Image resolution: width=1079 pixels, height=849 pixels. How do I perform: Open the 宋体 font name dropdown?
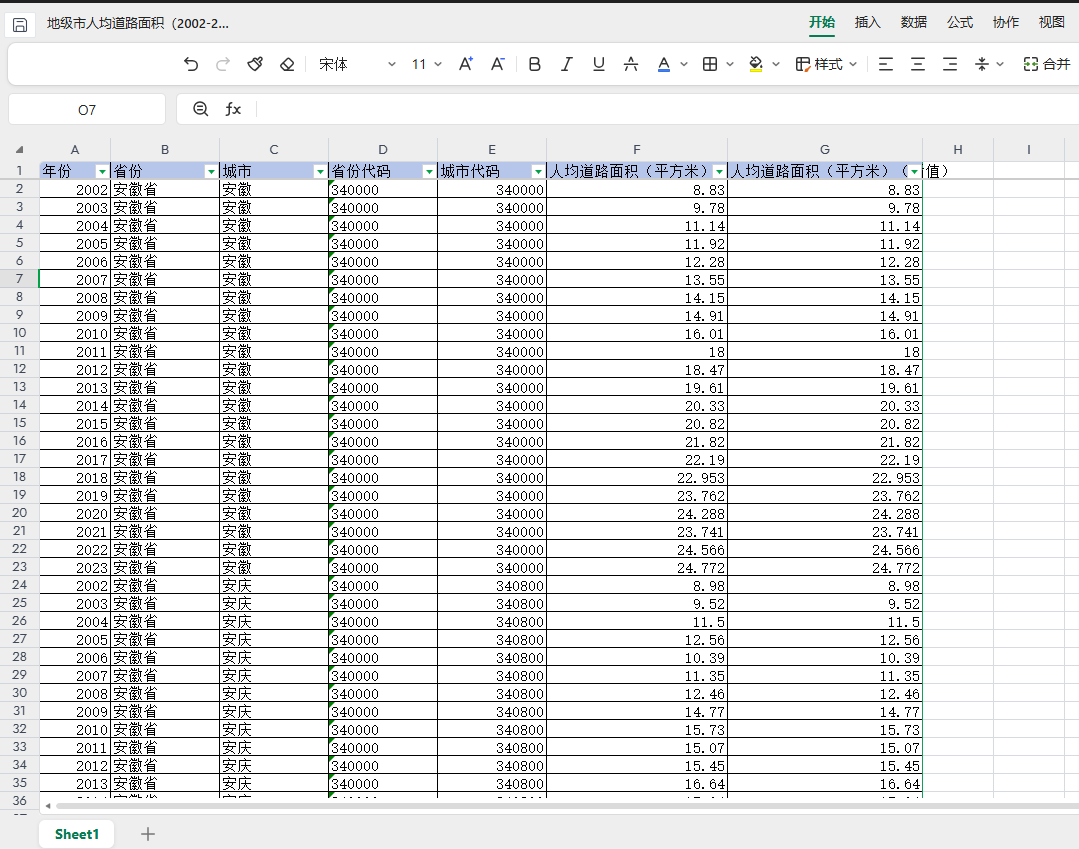357,64
